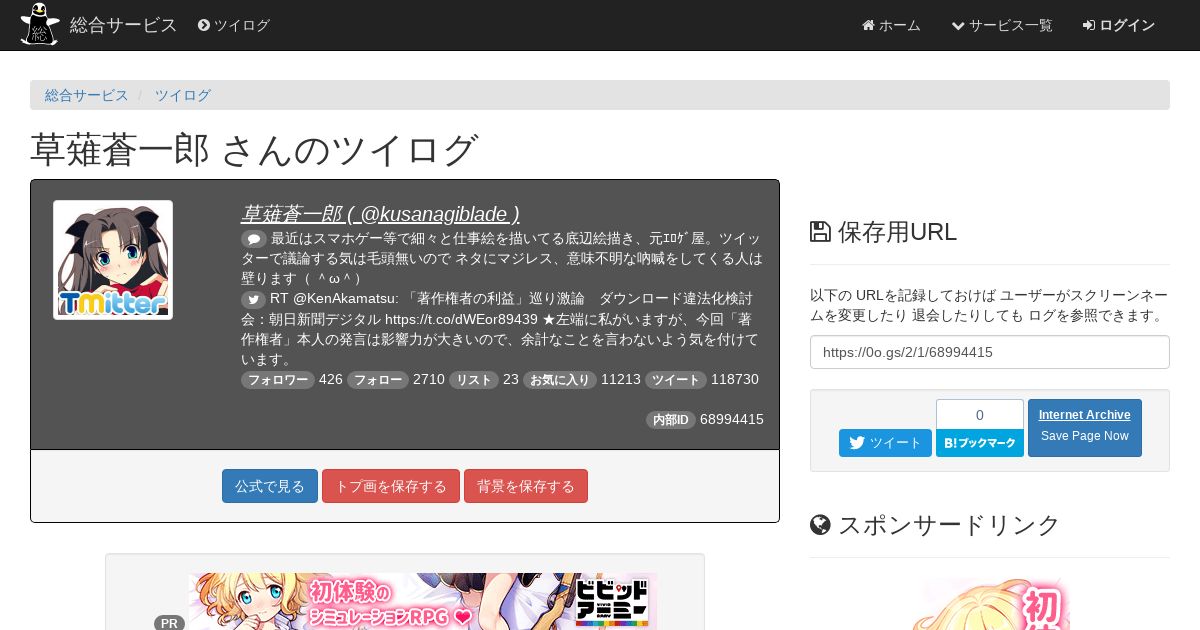The width and height of the screenshot is (1200, 630).
Task: Open 総合サービス breadcrumb link
Action: [87, 95]
